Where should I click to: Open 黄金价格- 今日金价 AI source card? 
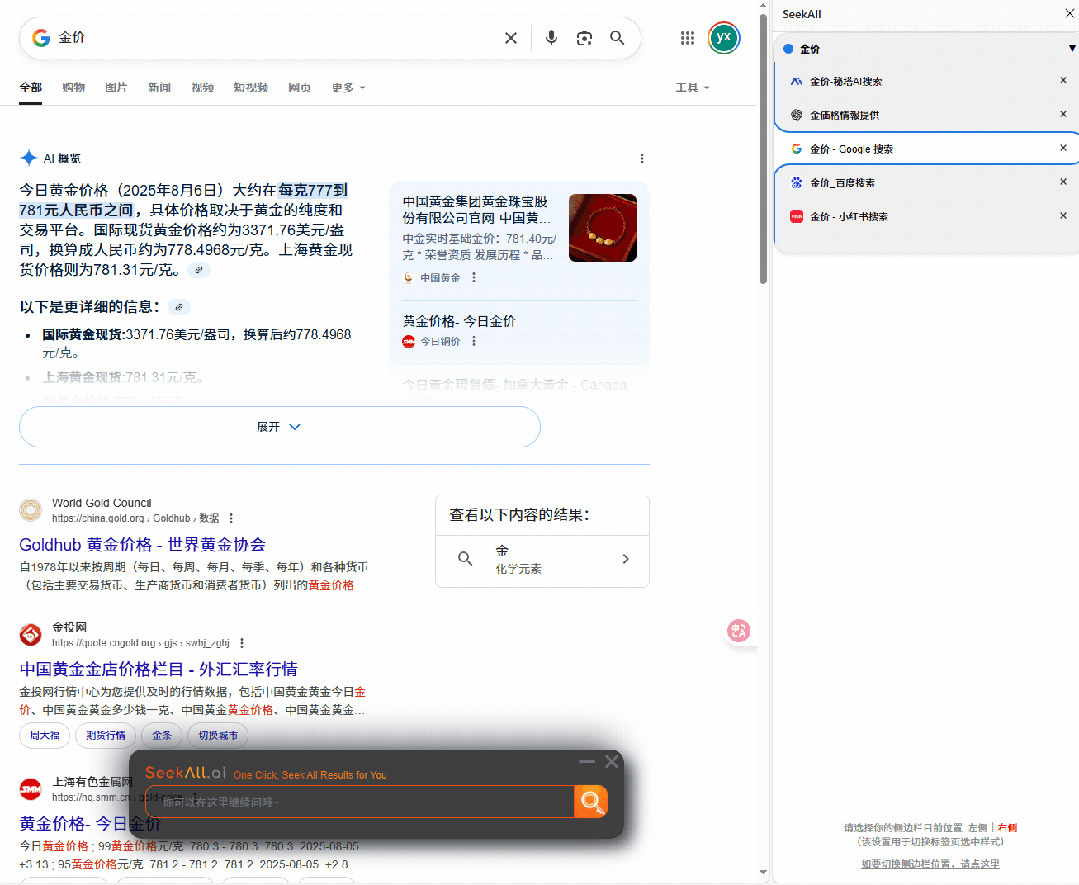click(x=459, y=321)
